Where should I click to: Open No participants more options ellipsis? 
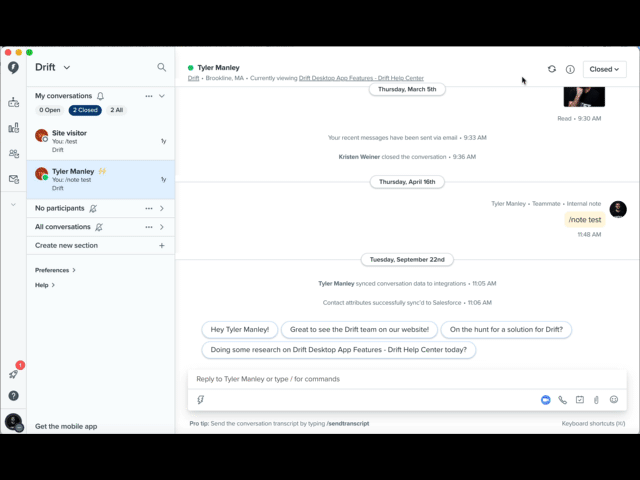[149, 209]
